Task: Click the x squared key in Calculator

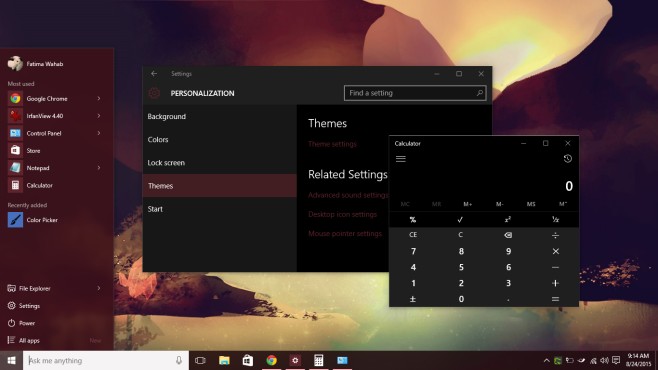Action: click(508, 219)
